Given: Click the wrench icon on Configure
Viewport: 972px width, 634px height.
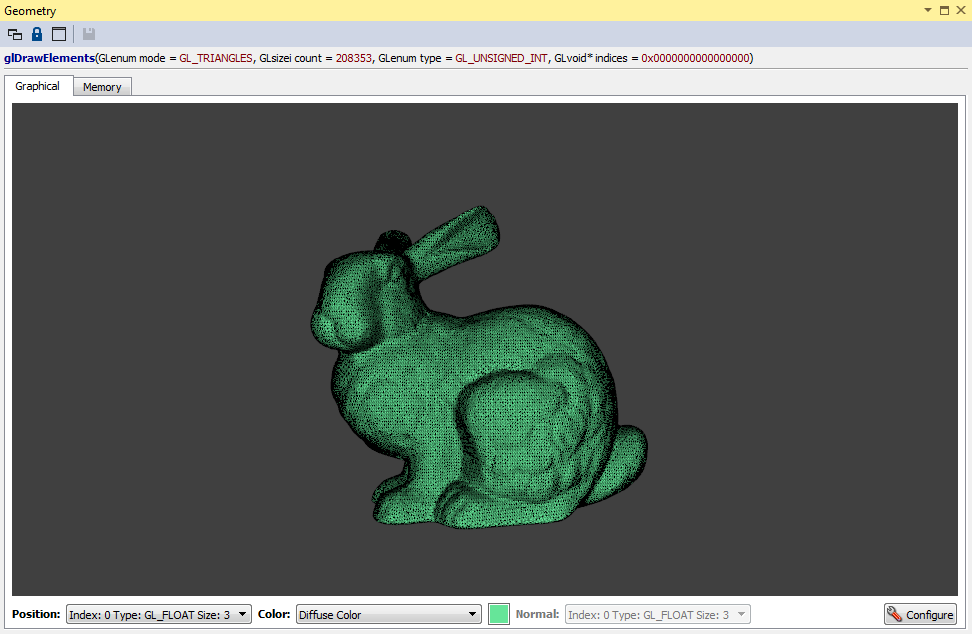Looking at the screenshot, I should coord(894,614).
